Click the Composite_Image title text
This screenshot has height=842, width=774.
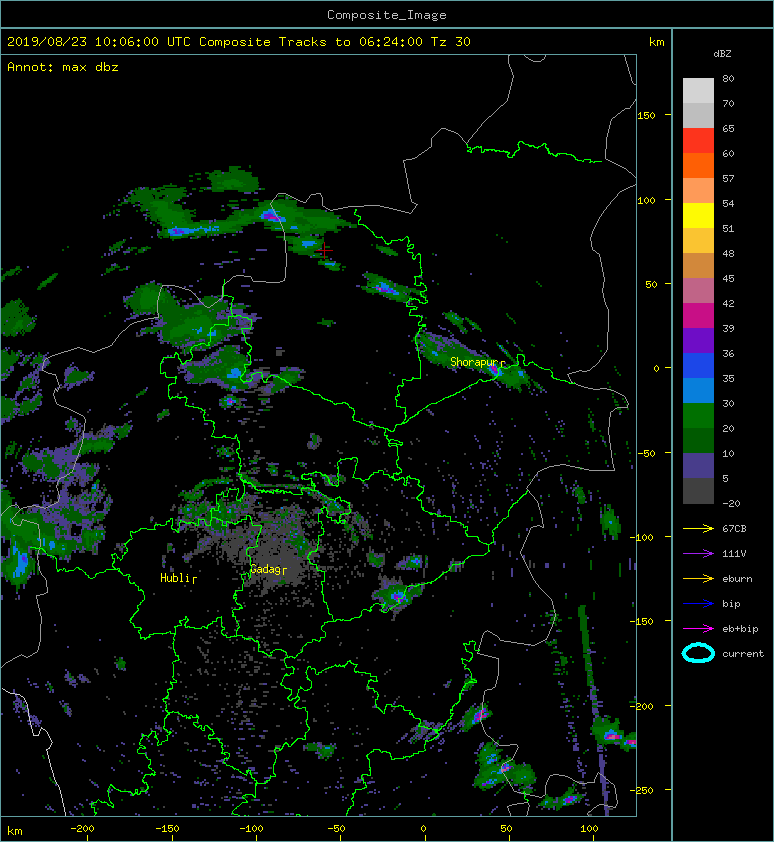[387, 15]
